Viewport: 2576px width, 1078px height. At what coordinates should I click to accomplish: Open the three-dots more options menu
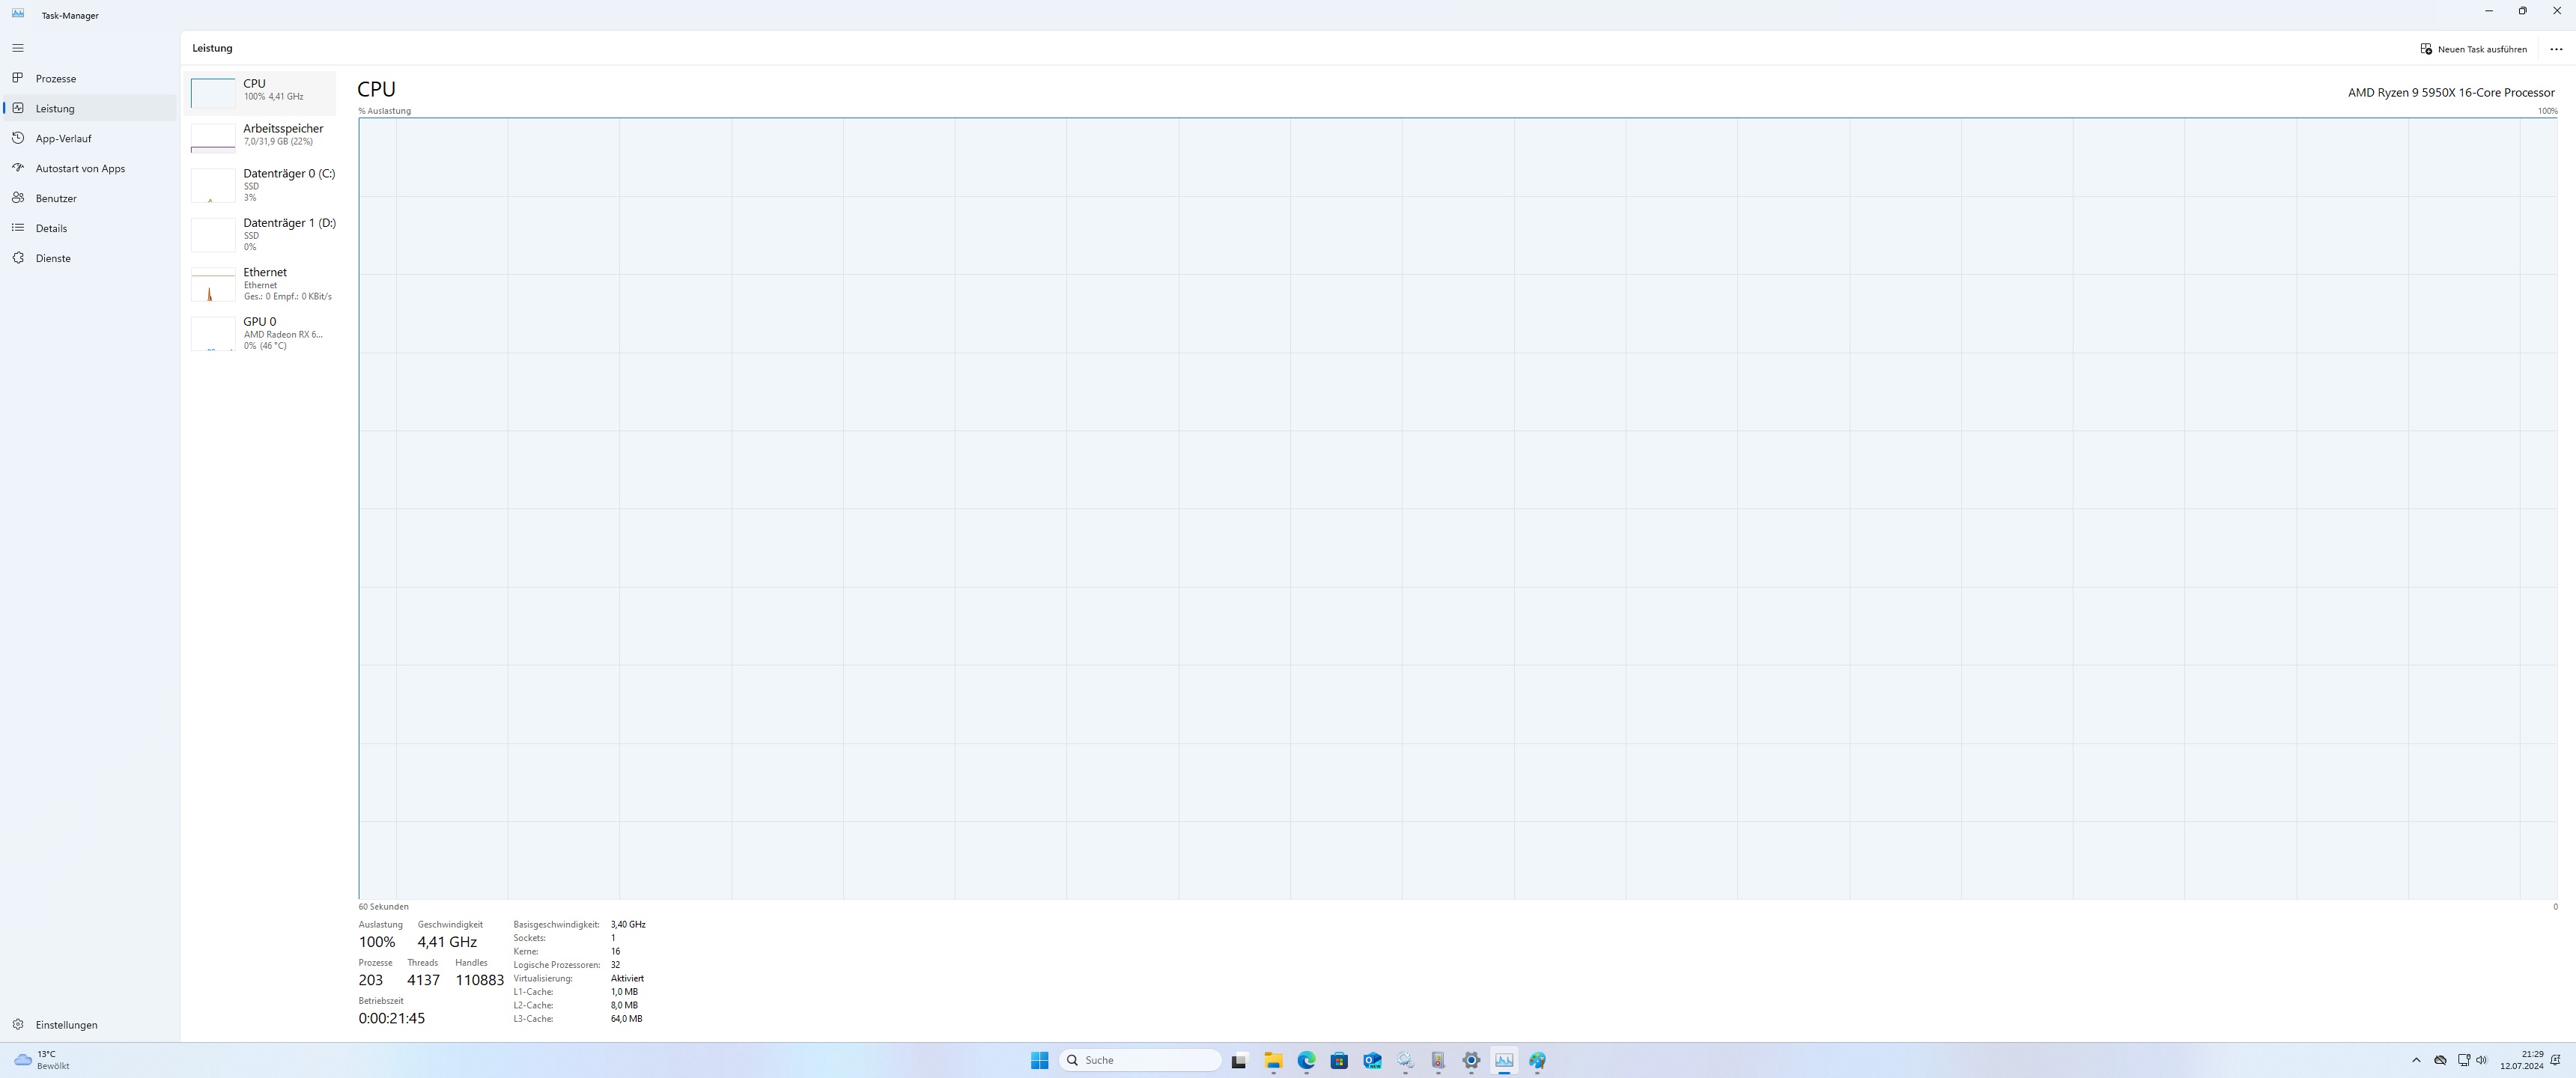2556,49
